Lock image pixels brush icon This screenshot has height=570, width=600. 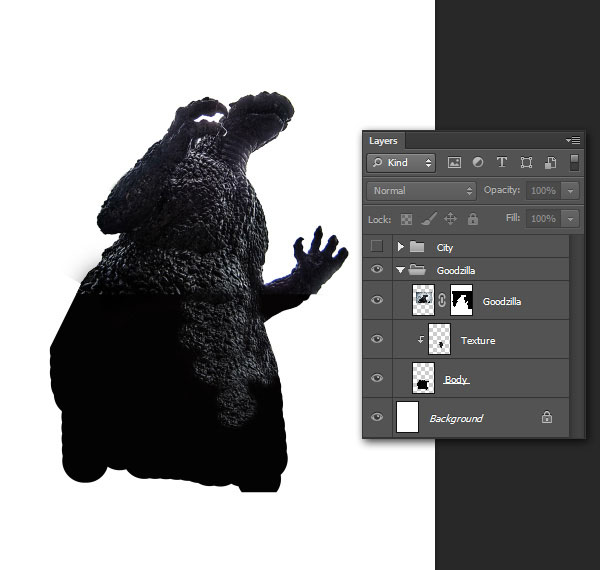pyautogui.click(x=429, y=219)
